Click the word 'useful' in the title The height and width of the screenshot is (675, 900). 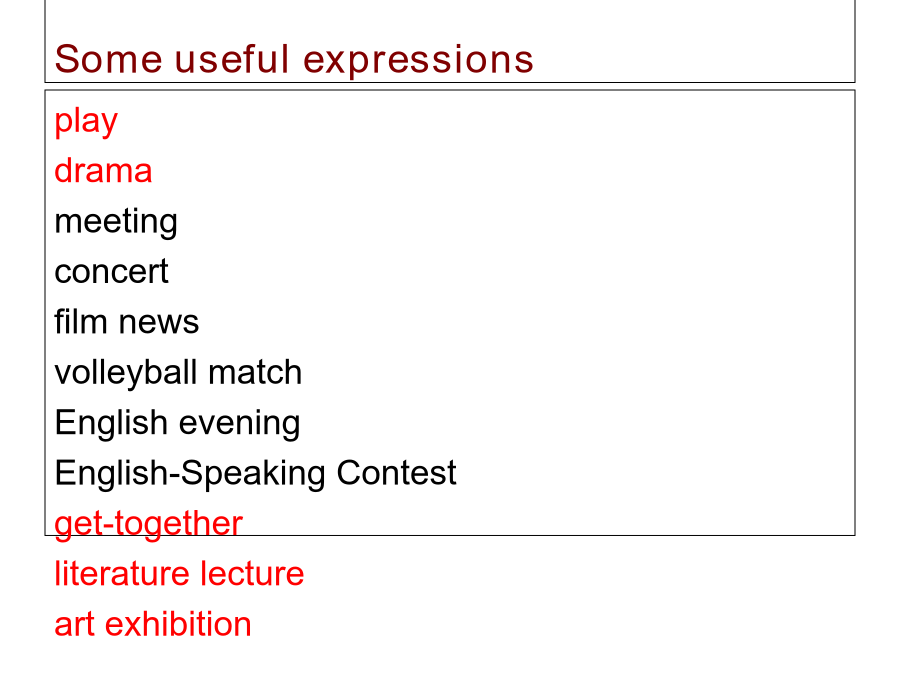[x=232, y=59]
